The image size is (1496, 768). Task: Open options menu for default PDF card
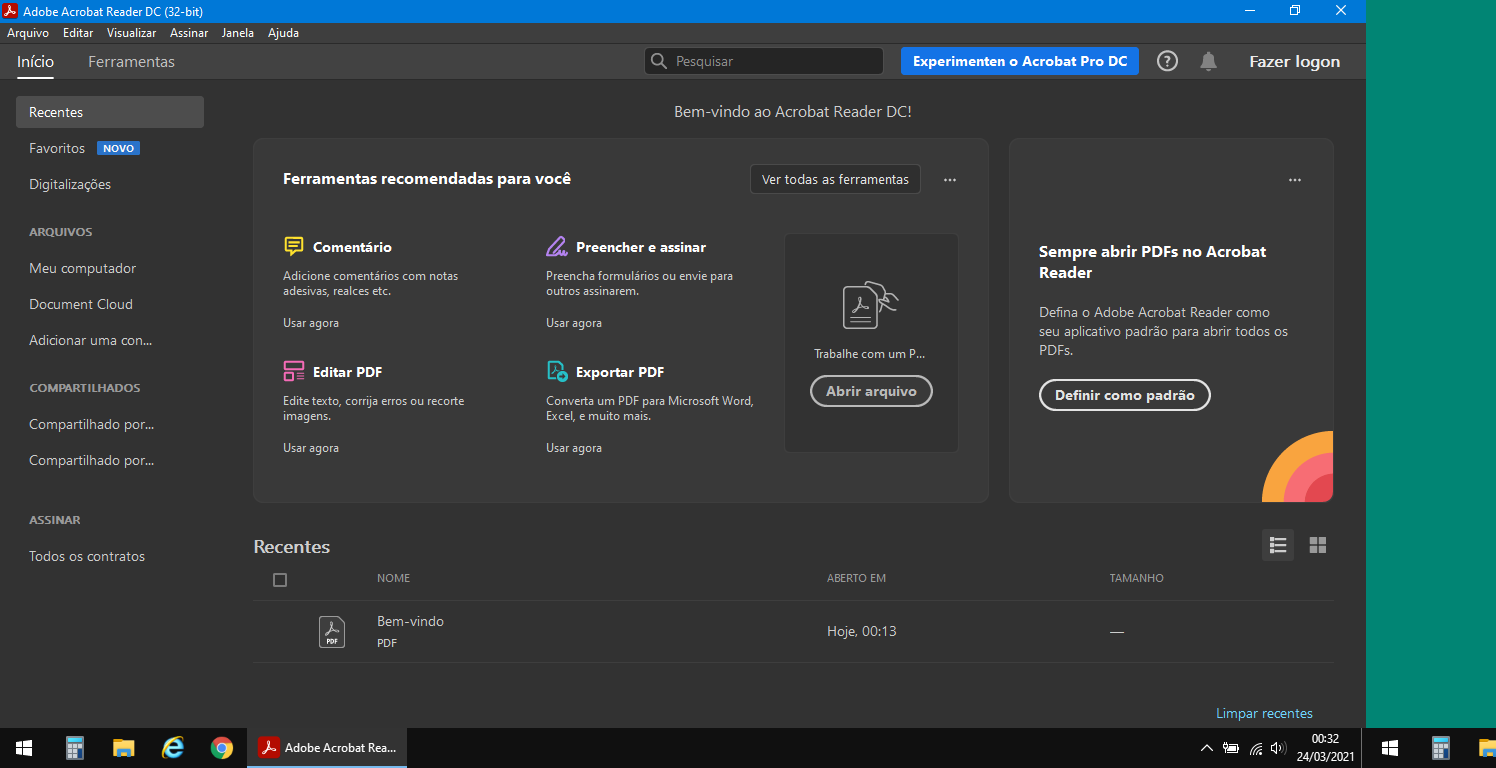(x=1295, y=180)
